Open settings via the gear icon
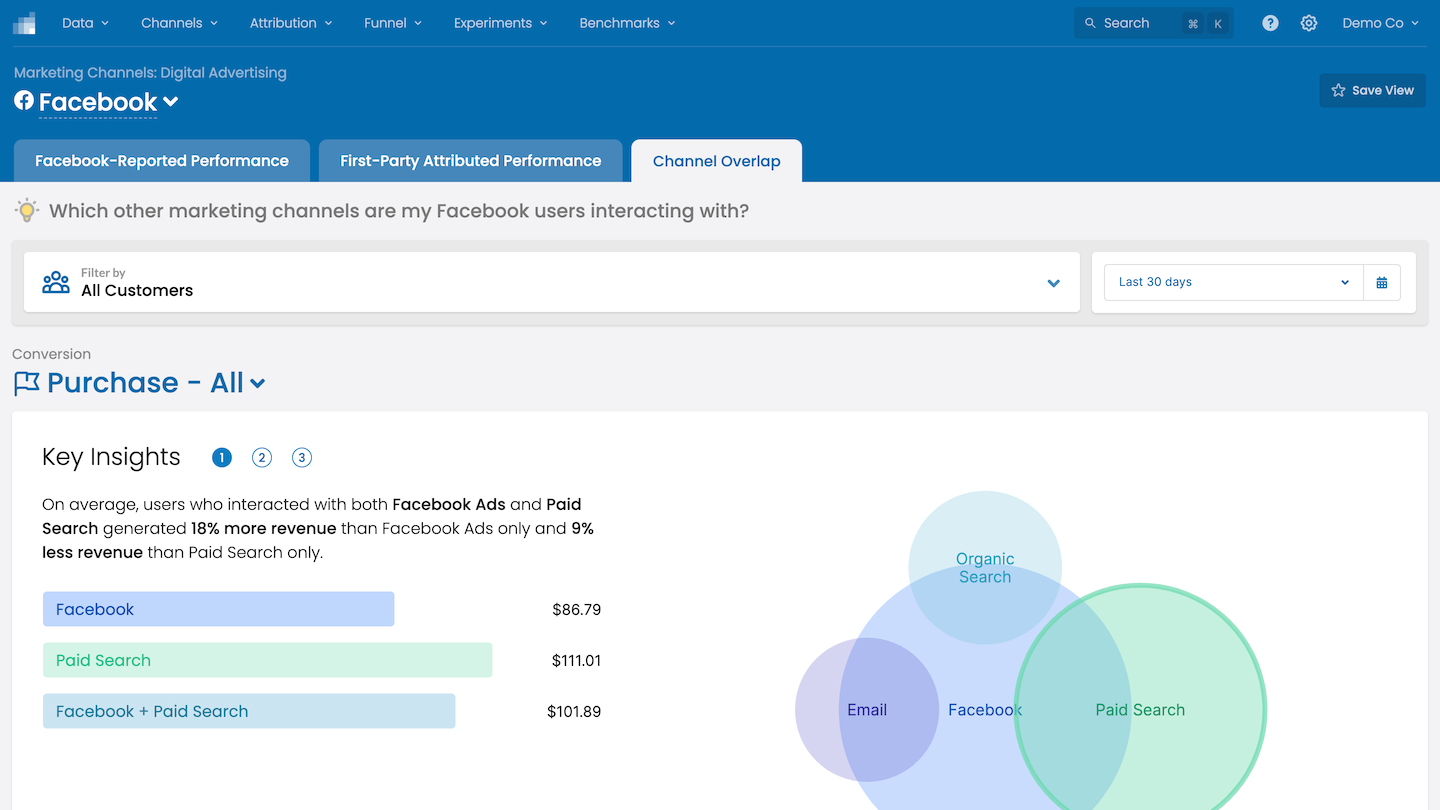 tap(1309, 23)
